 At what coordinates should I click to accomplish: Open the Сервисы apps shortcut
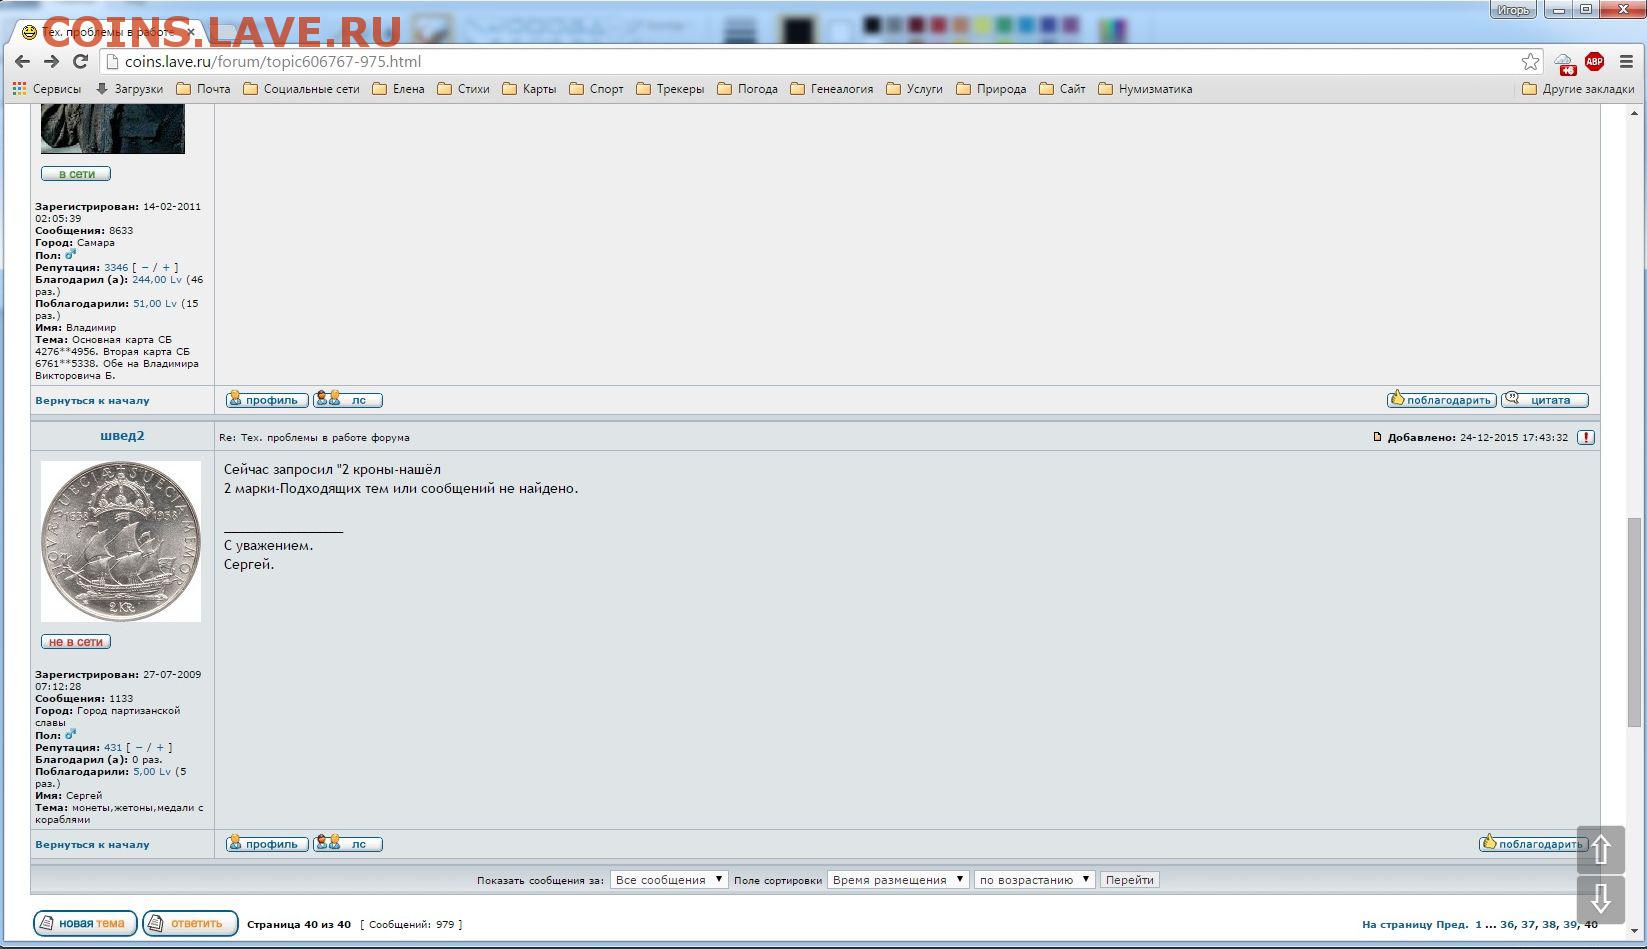[x=46, y=89]
